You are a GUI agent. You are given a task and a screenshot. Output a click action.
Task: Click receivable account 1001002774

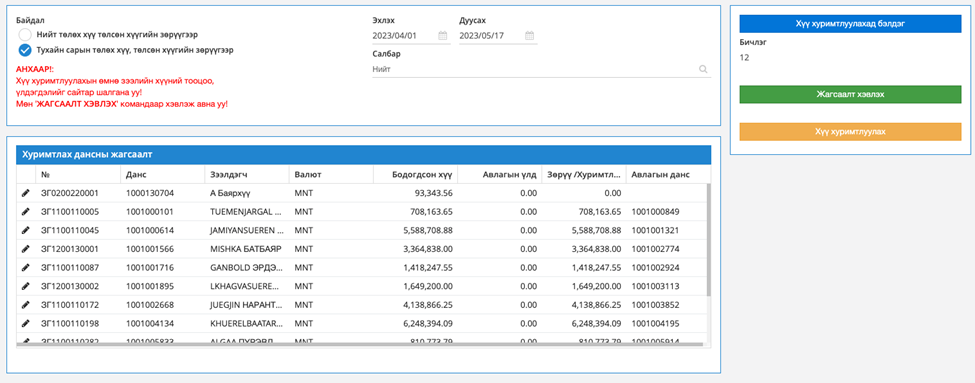(655, 249)
